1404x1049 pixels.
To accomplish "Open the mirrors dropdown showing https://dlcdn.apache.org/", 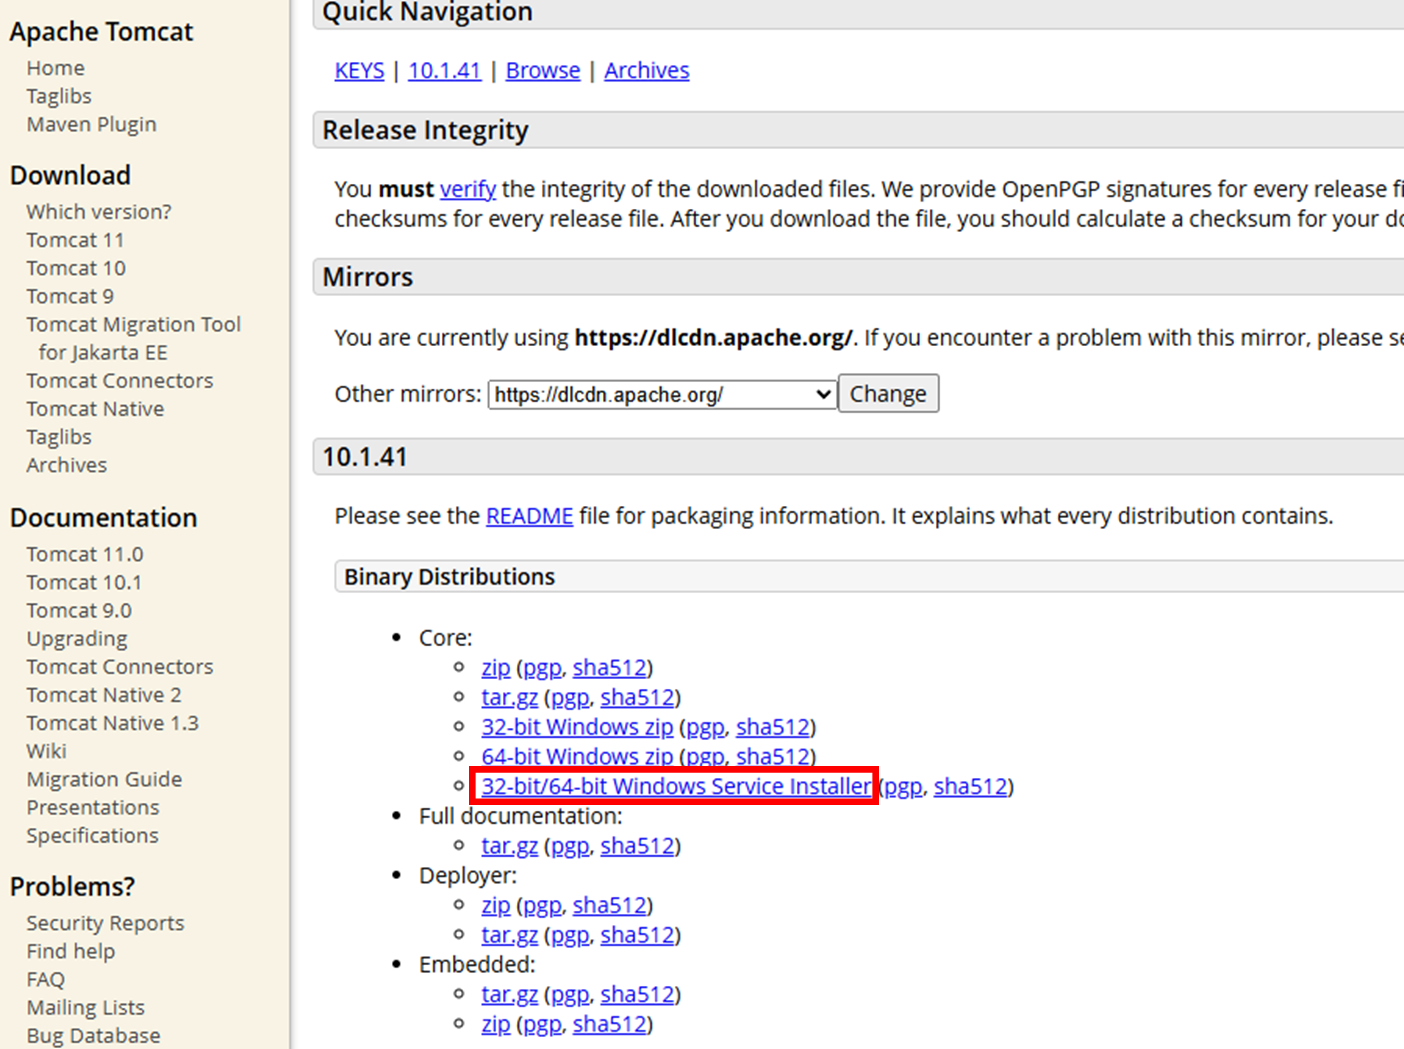I will tap(662, 394).
